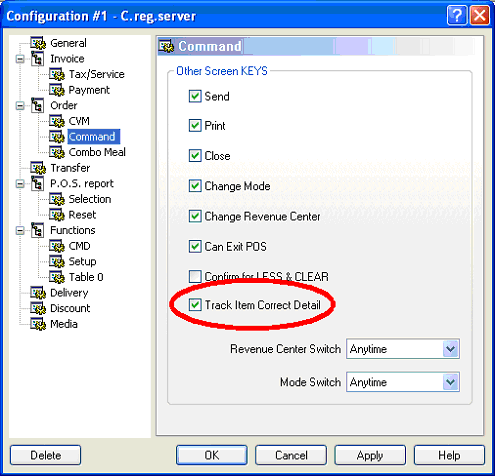Toggle Track Item Correct Detail checkbox
This screenshot has height=476, width=495.
tap(195, 305)
